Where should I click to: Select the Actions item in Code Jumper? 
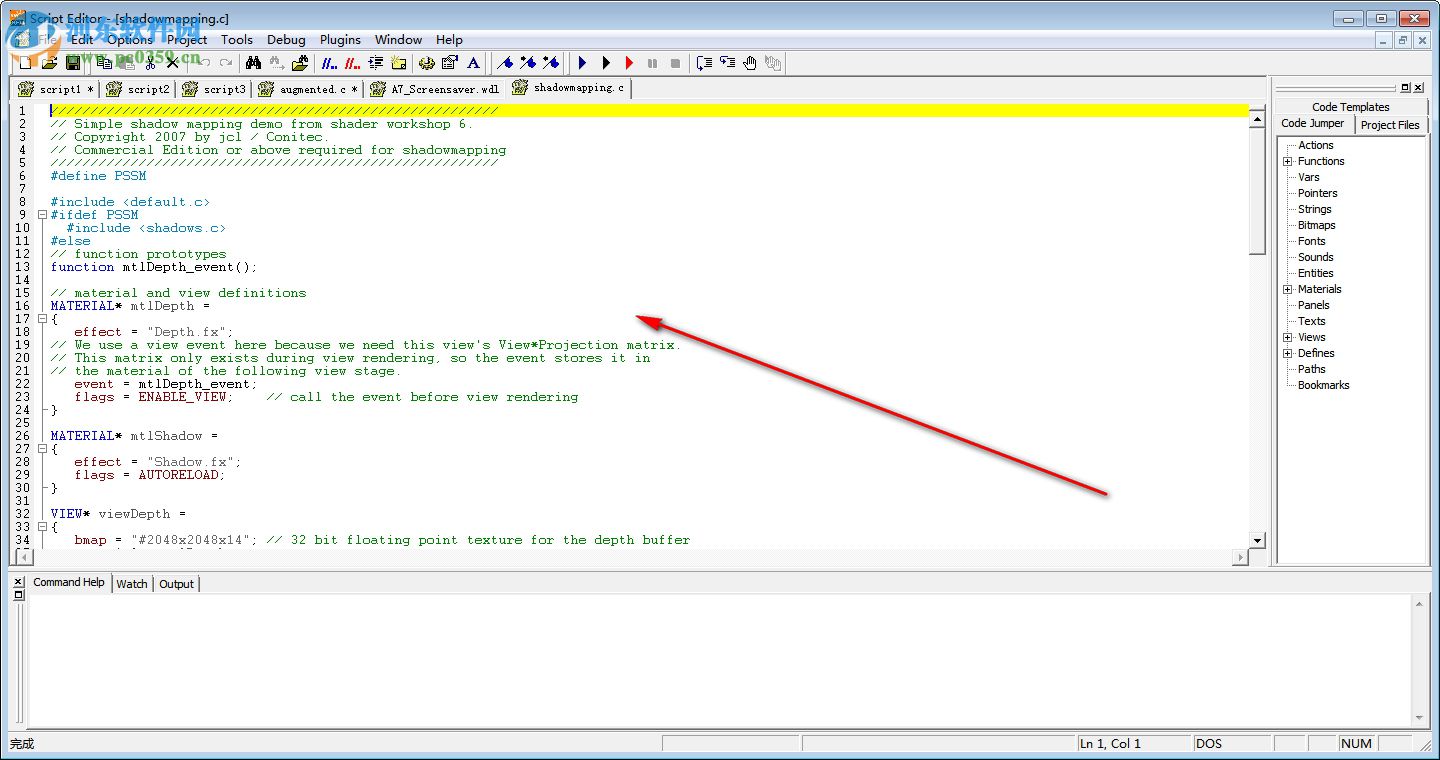1315,145
